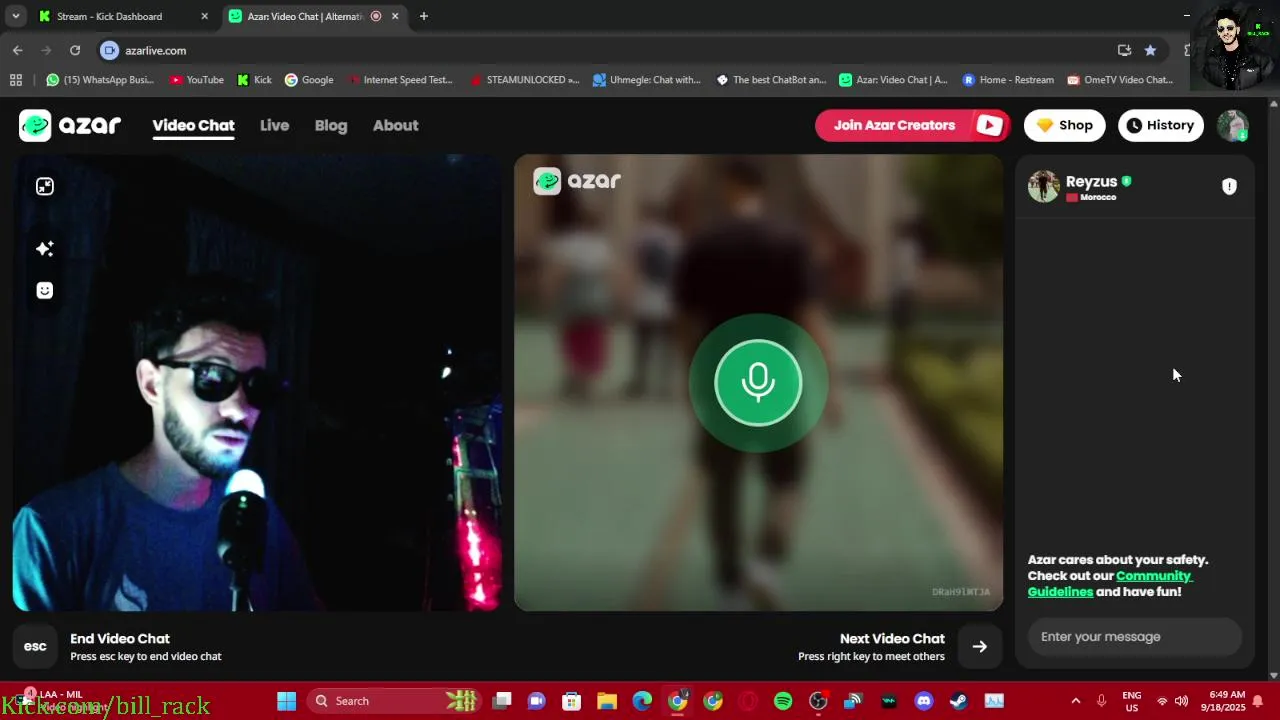Click the Next Video Chat label

point(892,638)
